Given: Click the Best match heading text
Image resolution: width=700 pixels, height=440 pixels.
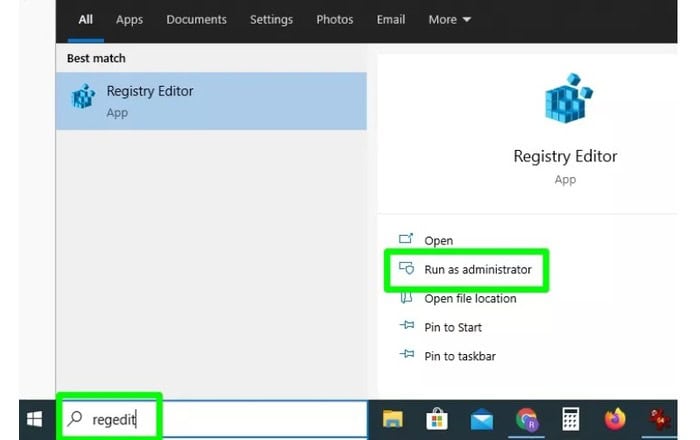Looking at the screenshot, I should point(96,58).
